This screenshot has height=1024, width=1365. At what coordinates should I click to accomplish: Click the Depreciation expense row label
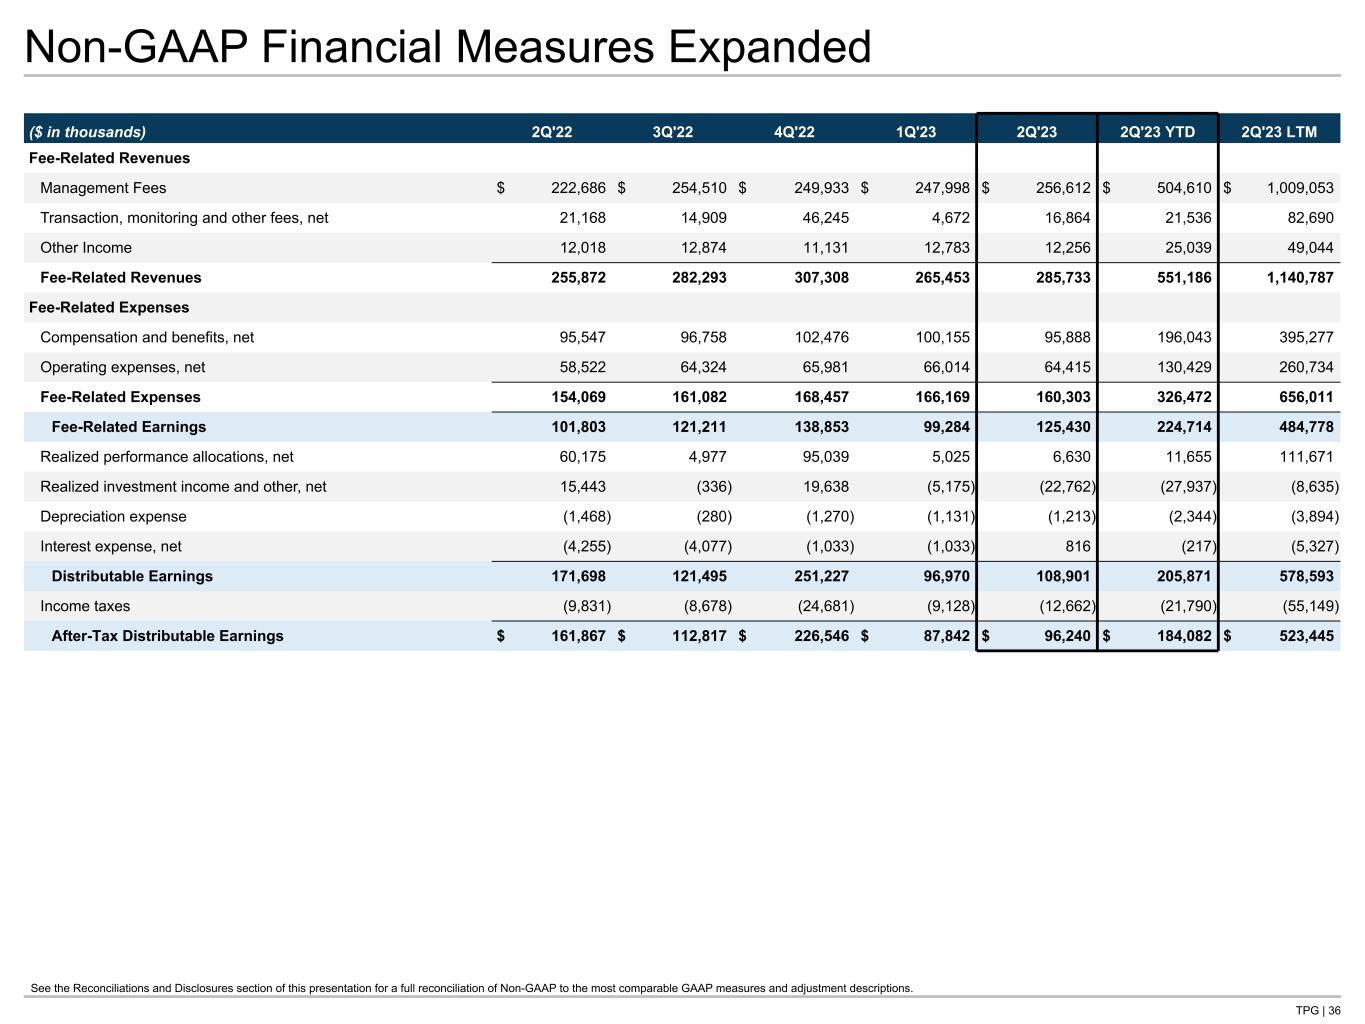(113, 517)
